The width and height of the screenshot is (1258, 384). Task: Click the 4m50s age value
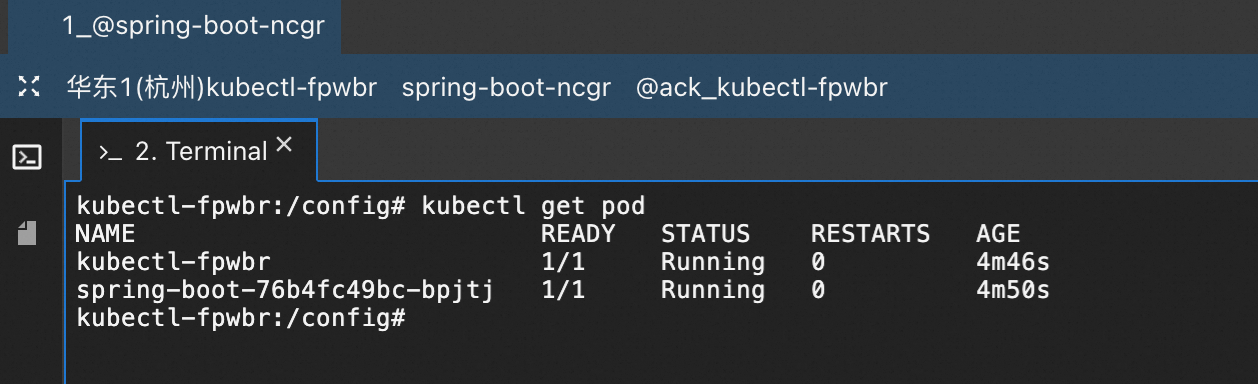coord(1013,291)
